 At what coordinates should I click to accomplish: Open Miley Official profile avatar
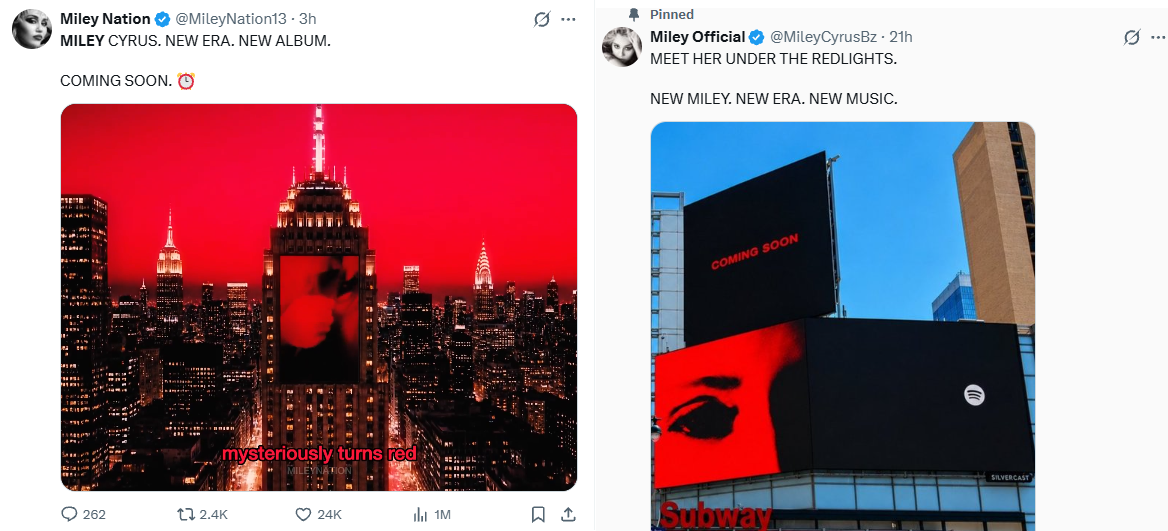(622, 47)
